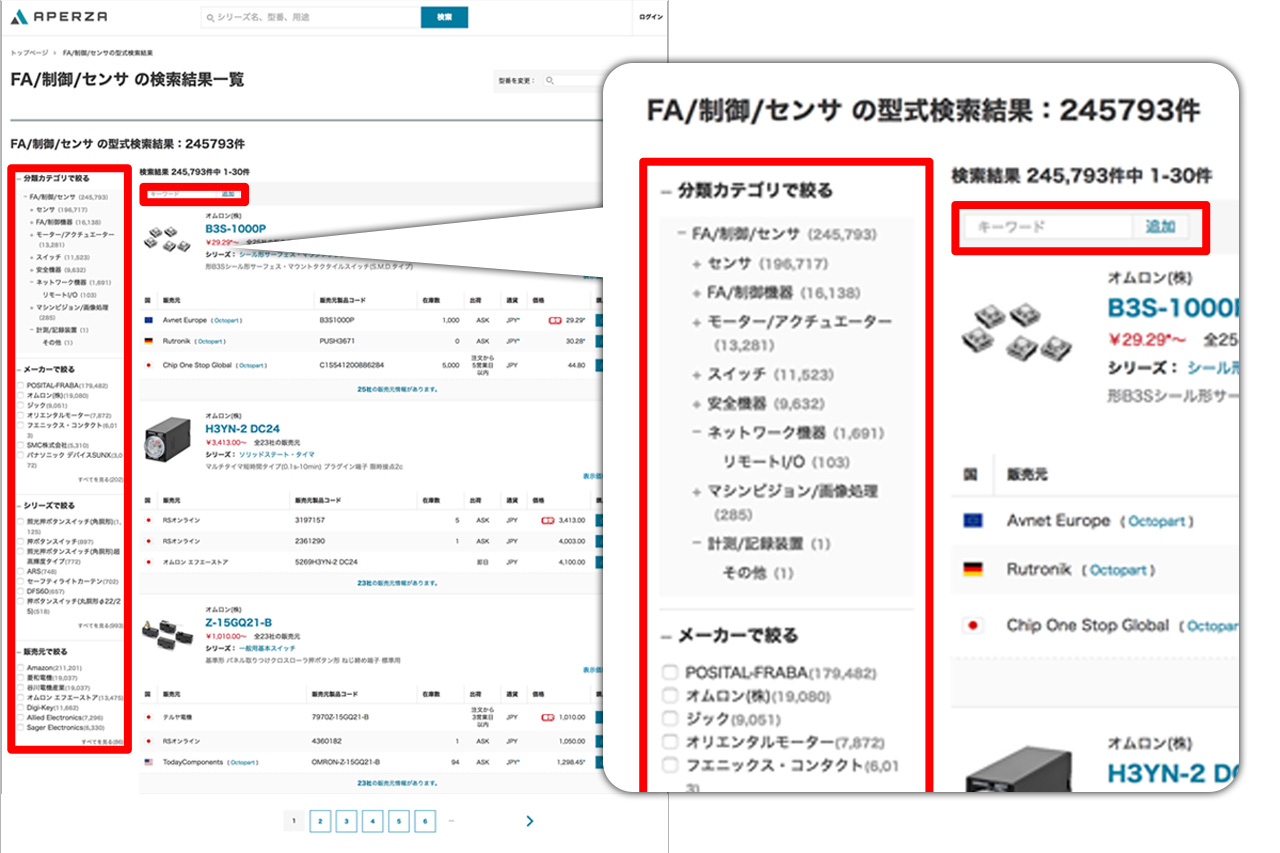The image size is (1280, 853).
Task: Expand the スイッチ category in the enlarged view
Action: (x=697, y=374)
